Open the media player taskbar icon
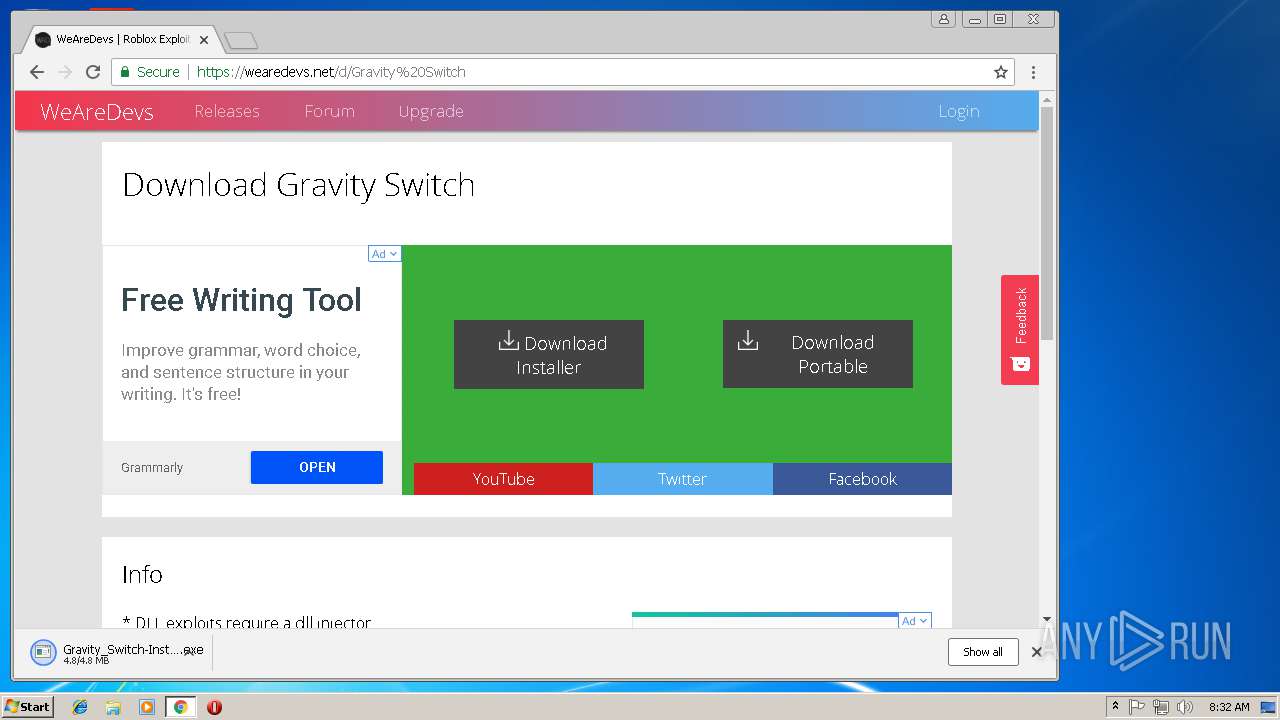1280x720 pixels. pos(147,707)
